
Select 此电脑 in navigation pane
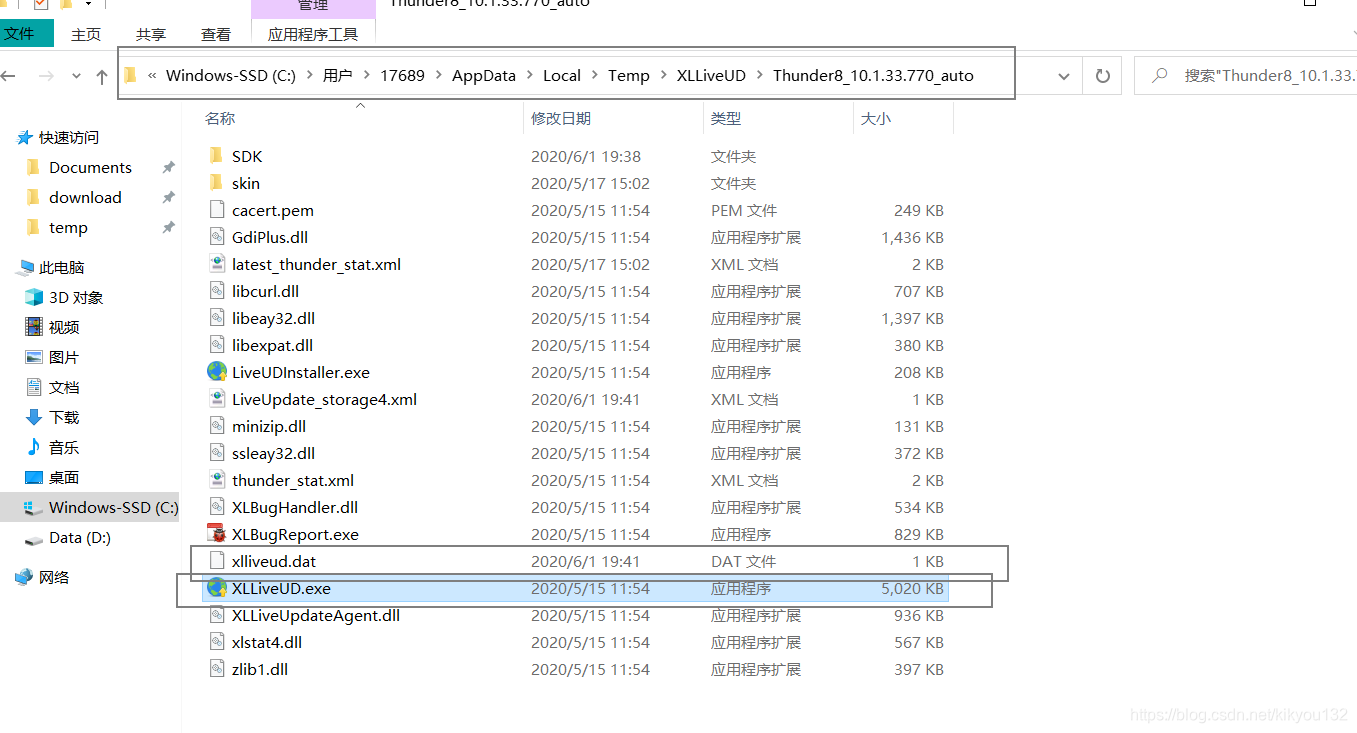click(61, 267)
